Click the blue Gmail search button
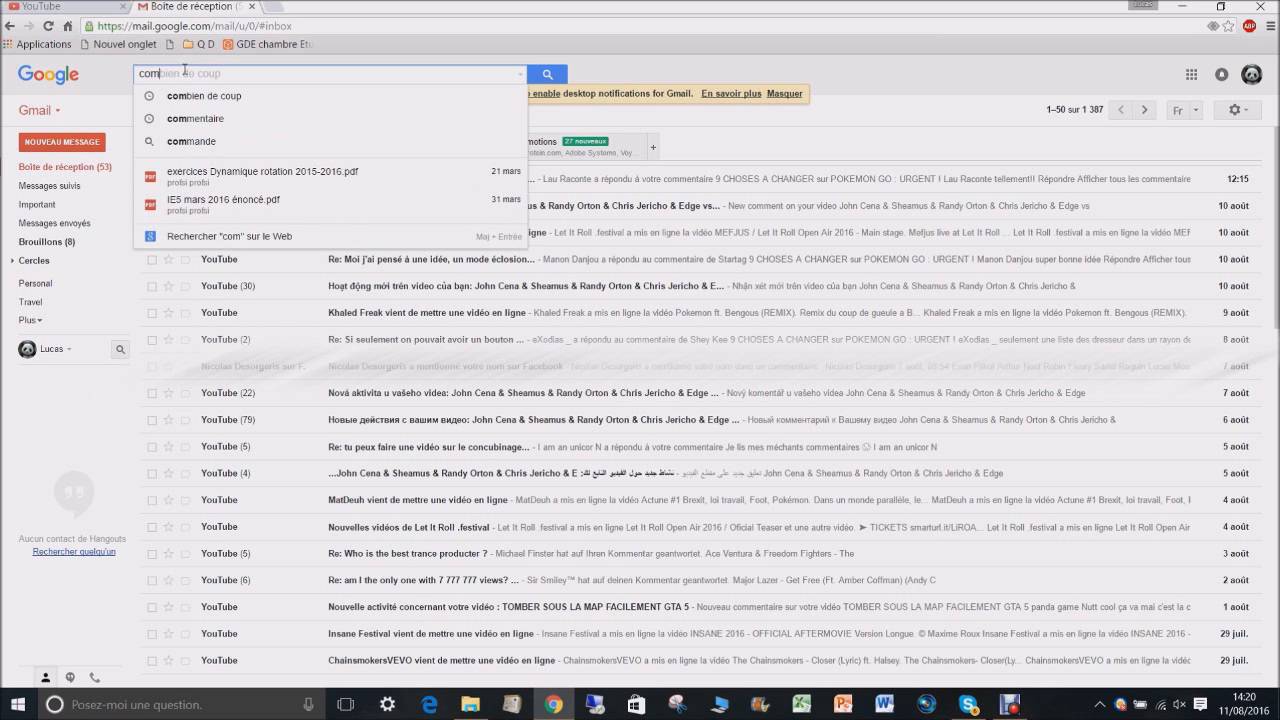Image resolution: width=1280 pixels, height=720 pixels. pyautogui.click(x=547, y=74)
